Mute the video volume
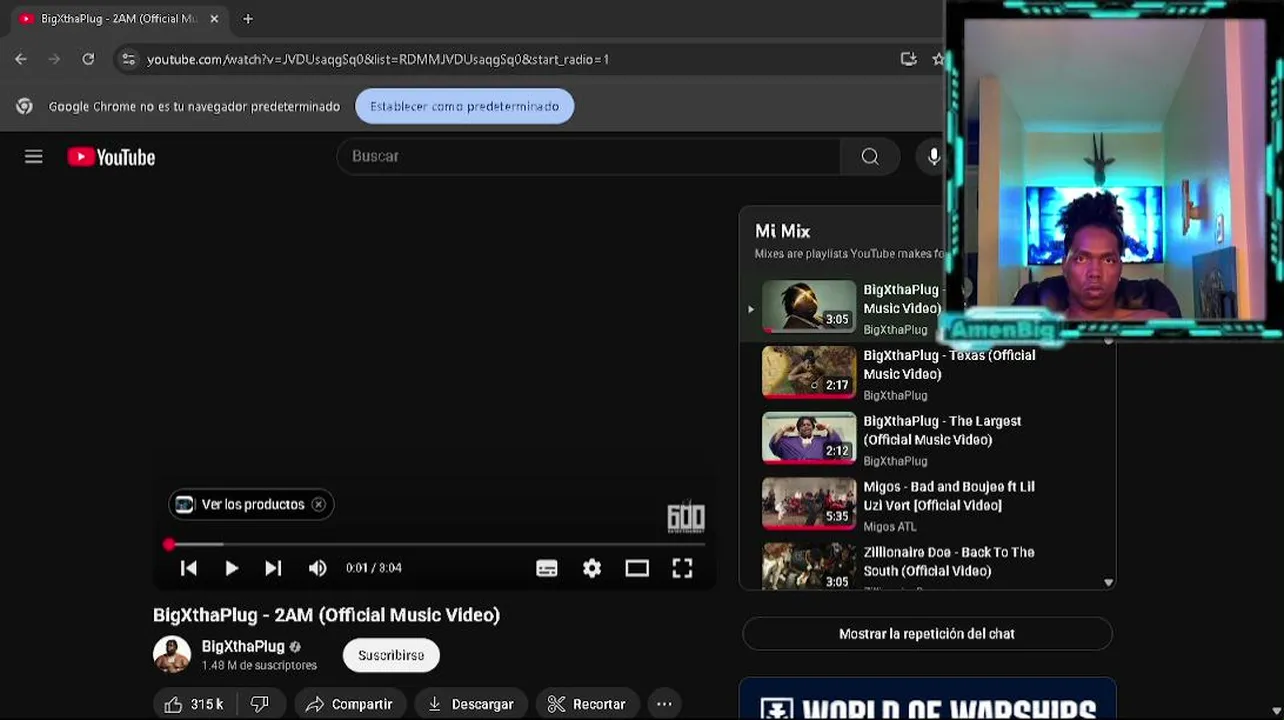This screenshot has height=720, width=1284. (x=318, y=568)
